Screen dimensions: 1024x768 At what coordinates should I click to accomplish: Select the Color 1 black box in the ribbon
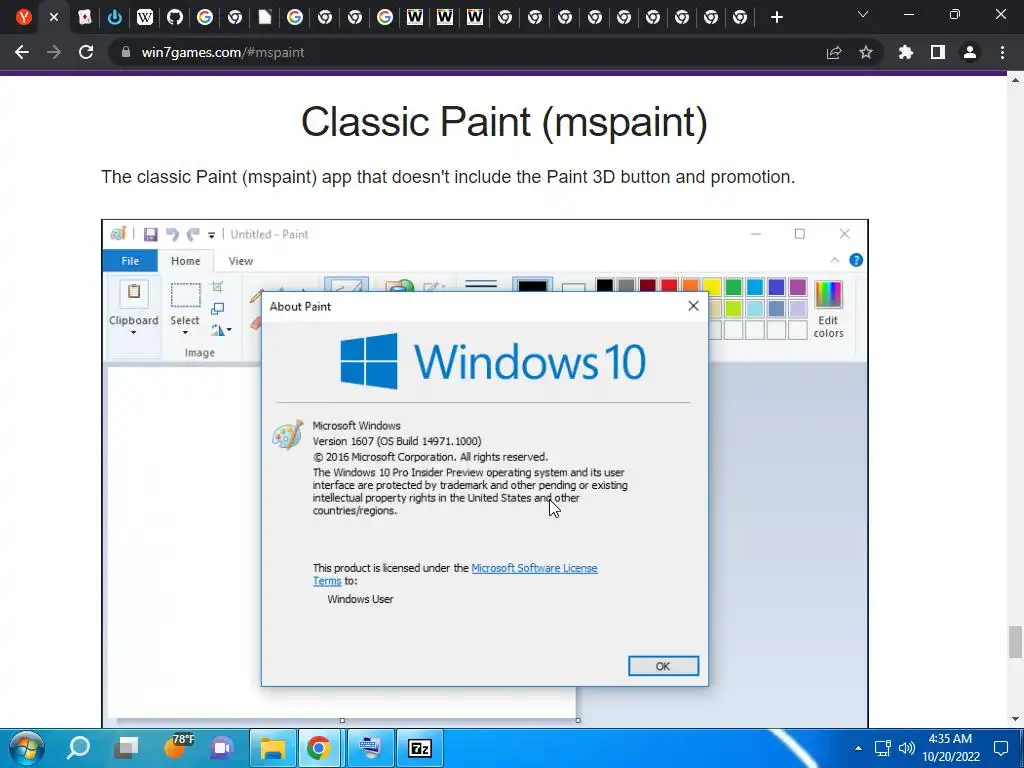(532, 286)
